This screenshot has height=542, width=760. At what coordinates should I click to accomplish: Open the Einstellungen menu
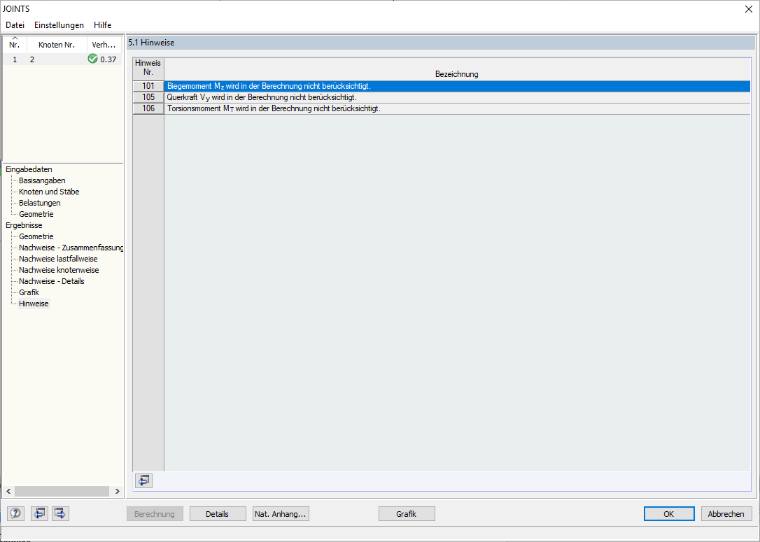click(x=59, y=25)
